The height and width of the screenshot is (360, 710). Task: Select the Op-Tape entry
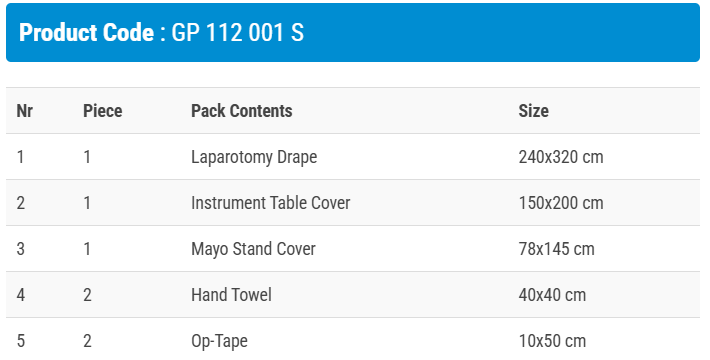(219, 341)
